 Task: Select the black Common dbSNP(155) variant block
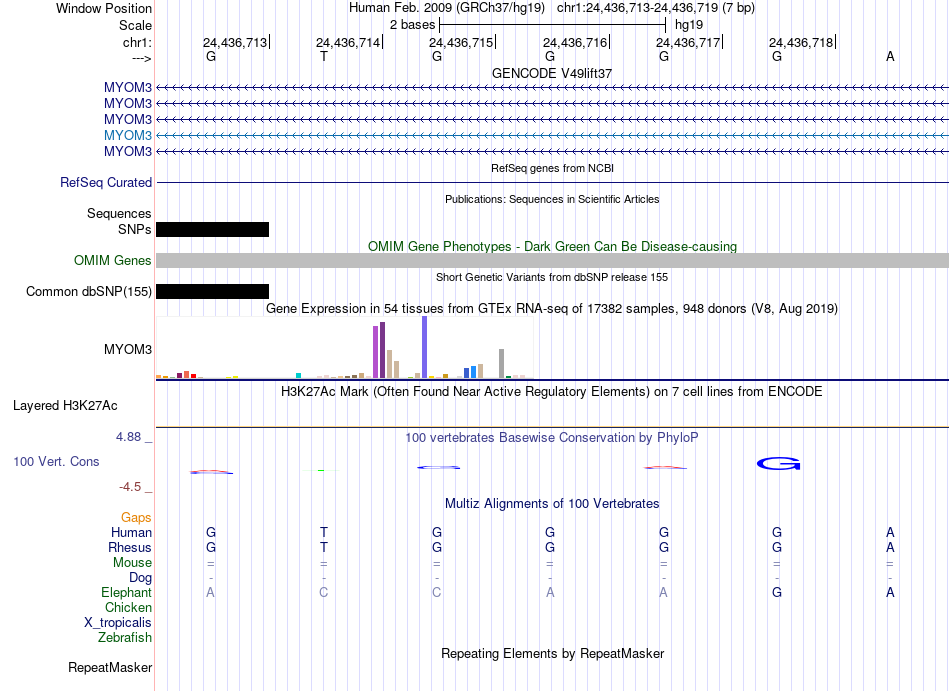tap(213, 291)
